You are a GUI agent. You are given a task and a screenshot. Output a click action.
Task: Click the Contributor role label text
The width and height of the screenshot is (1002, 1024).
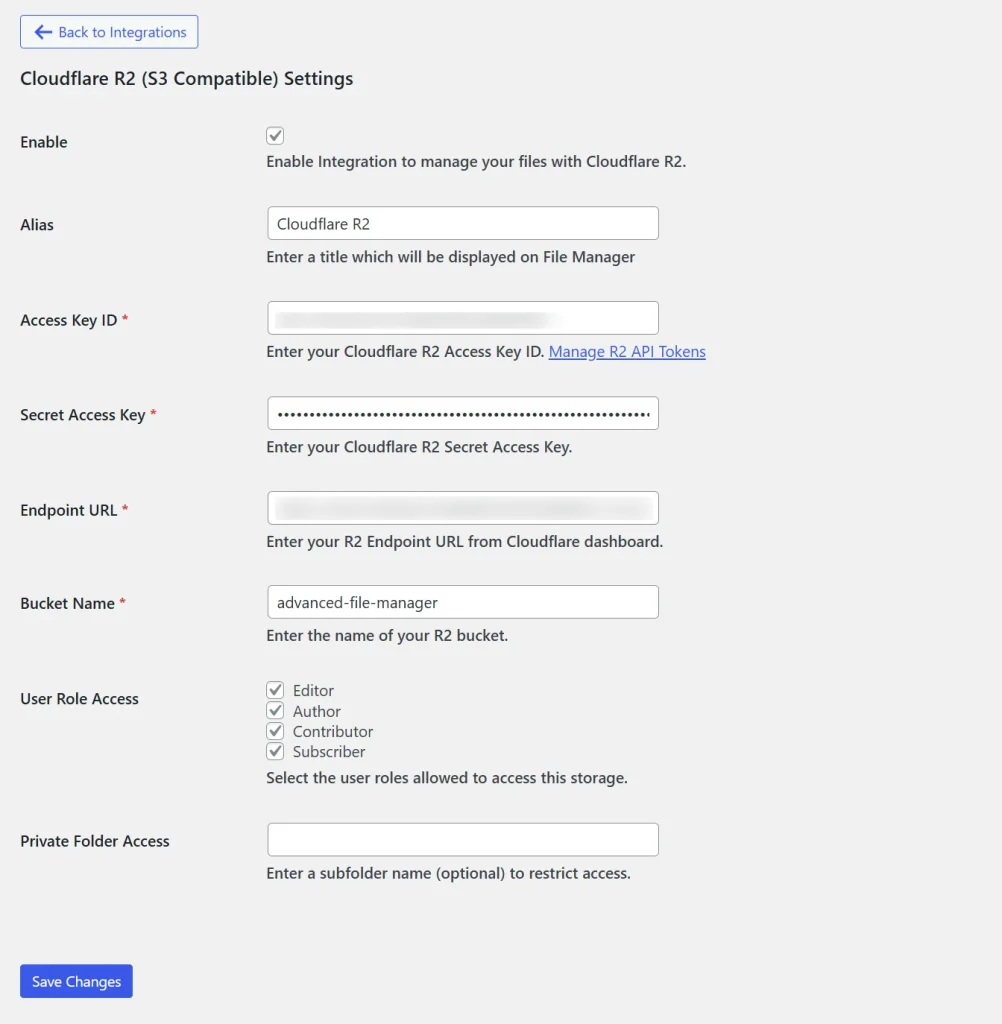332,731
